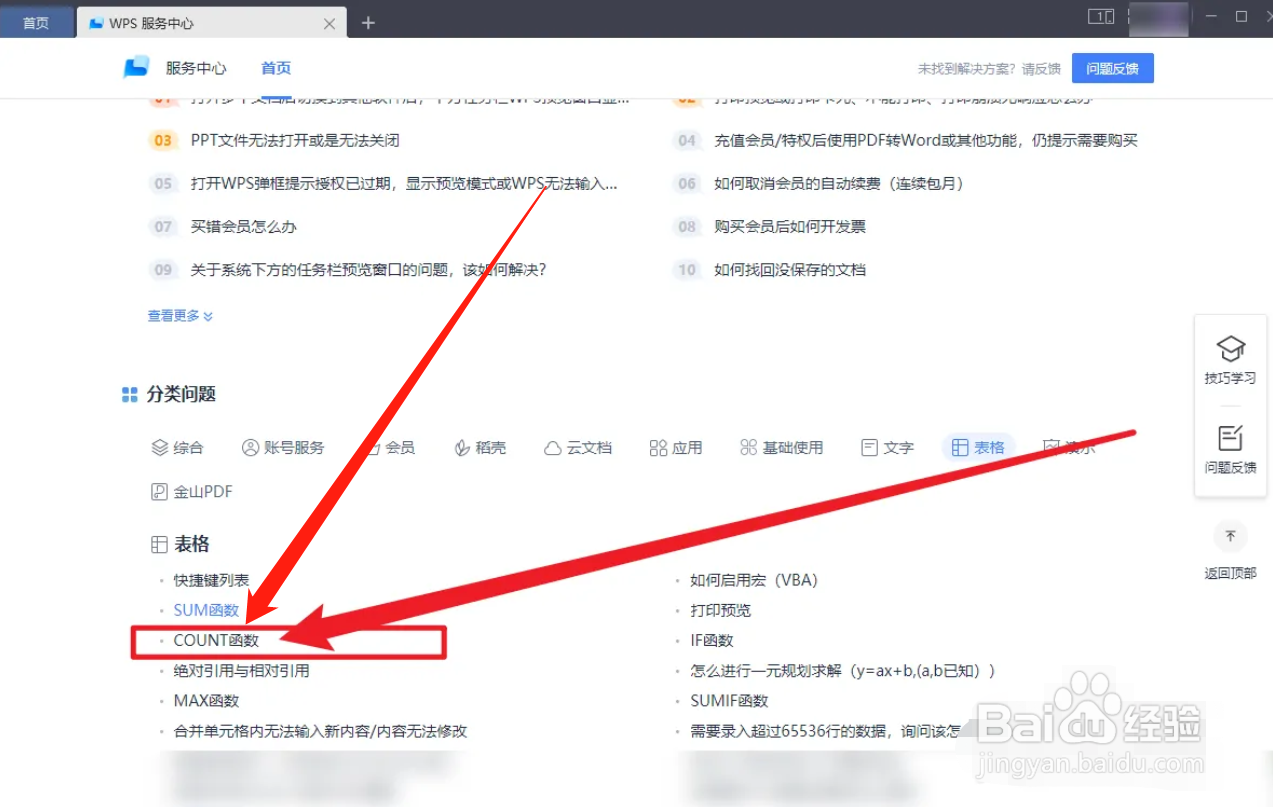The image size is (1273, 807).
Task: Open question 10 如何找回没保存的文档
Action: (x=790, y=269)
